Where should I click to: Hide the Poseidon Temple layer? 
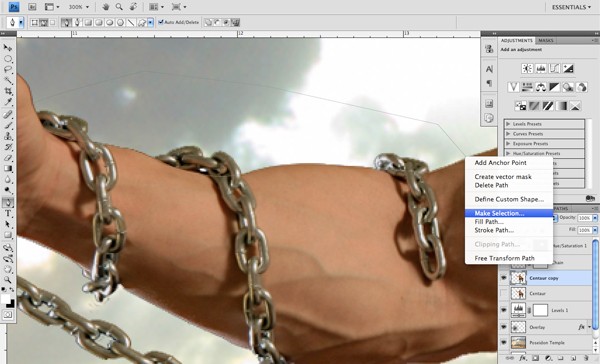tap(504, 343)
